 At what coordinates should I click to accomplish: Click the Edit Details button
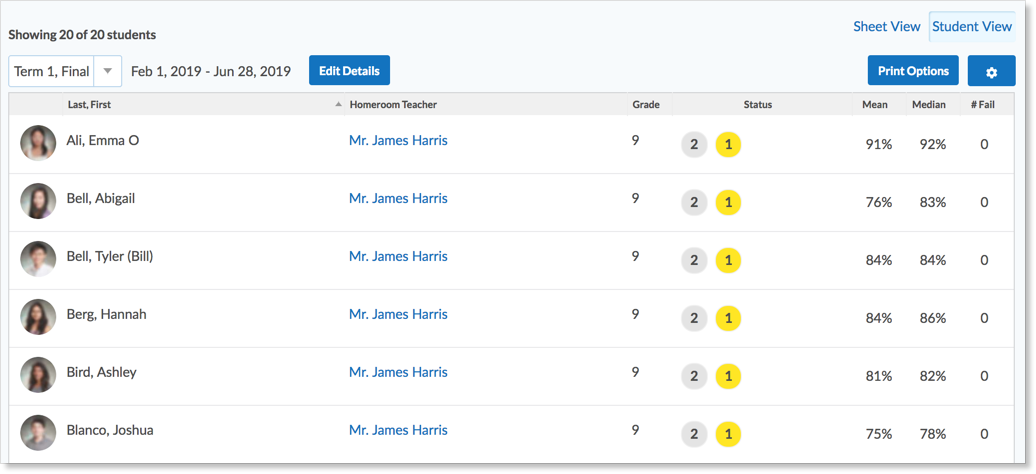pos(349,71)
